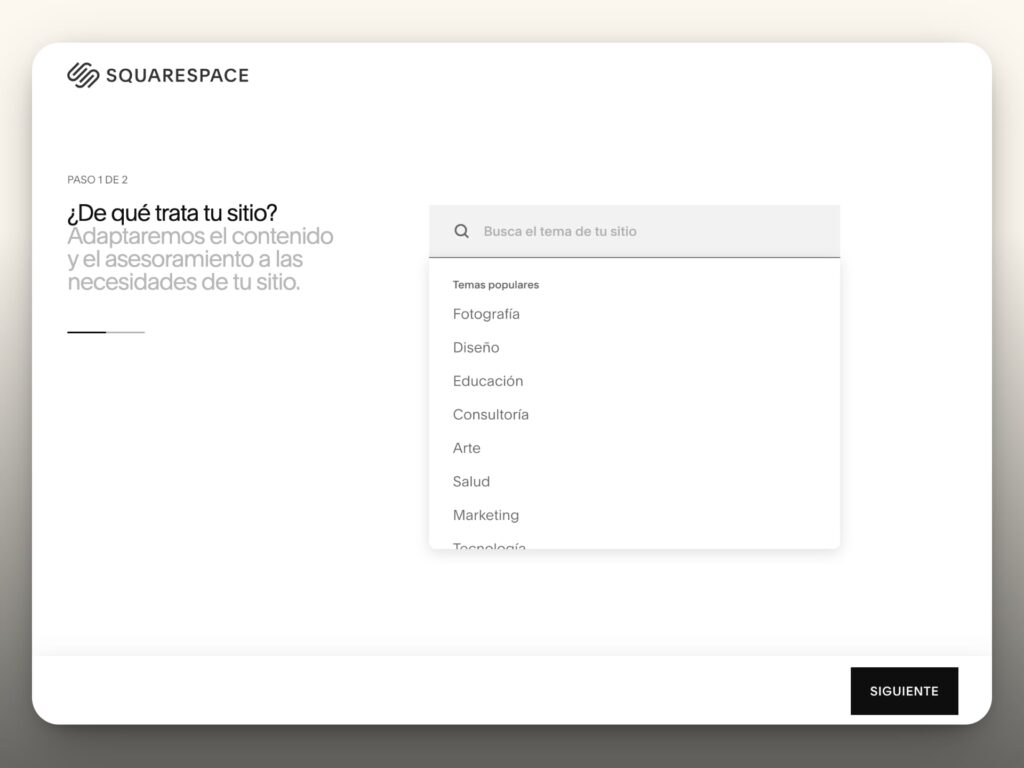Screen dimensions: 1024x768
Task: Pick the Marketing topic option
Action: (x=486, y=515)
